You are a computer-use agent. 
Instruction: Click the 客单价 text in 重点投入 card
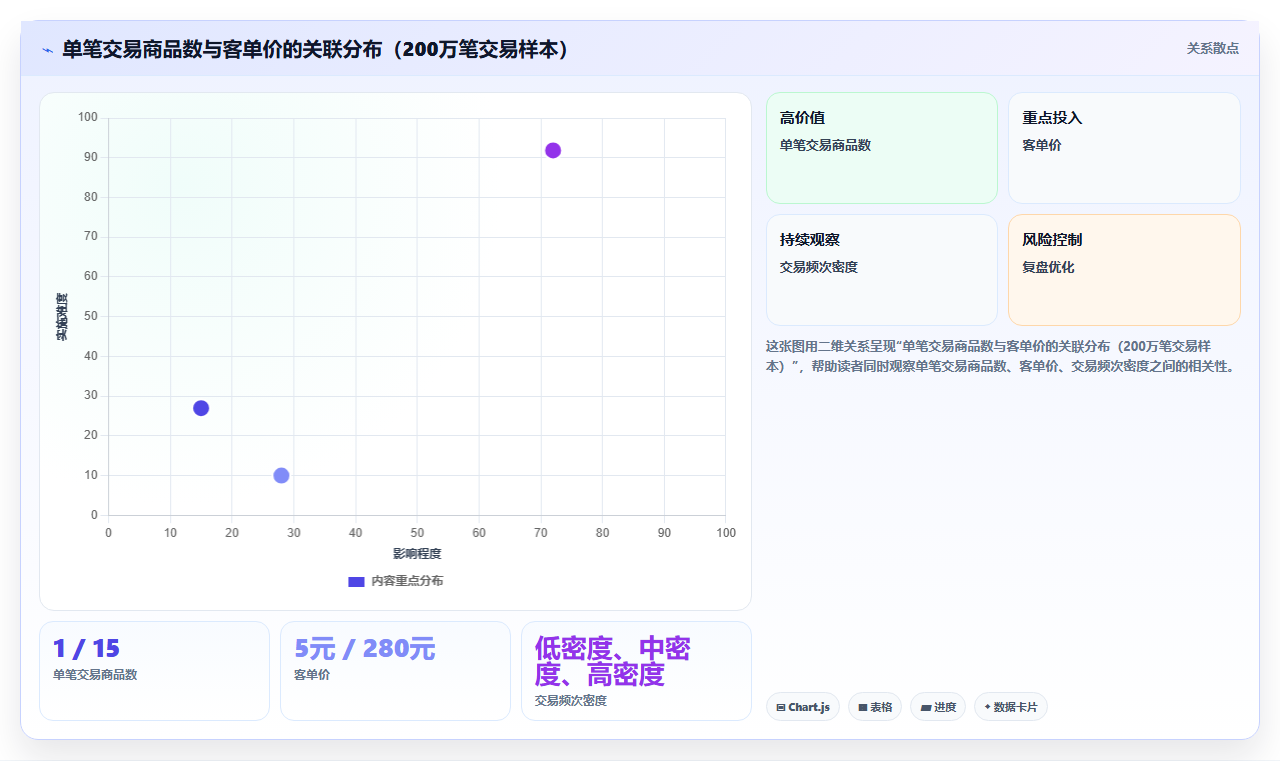point(1042,145)
